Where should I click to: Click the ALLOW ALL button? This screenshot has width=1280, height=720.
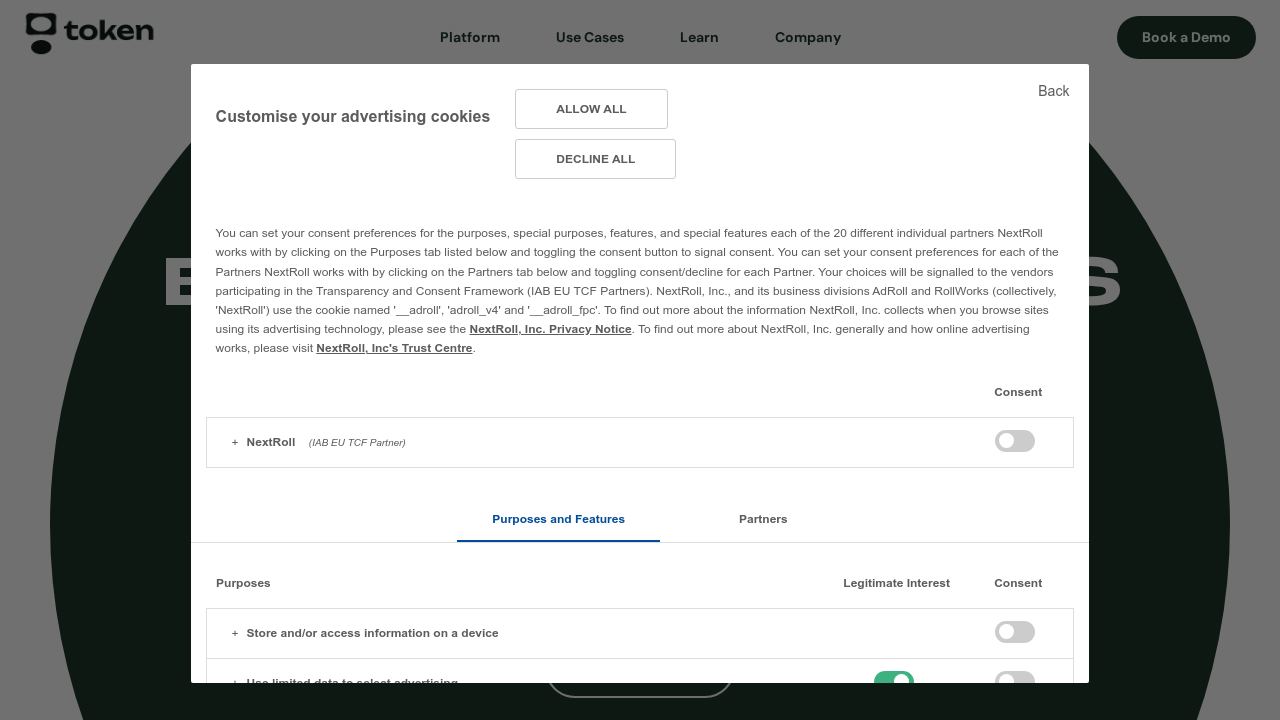tap(591, 108)
